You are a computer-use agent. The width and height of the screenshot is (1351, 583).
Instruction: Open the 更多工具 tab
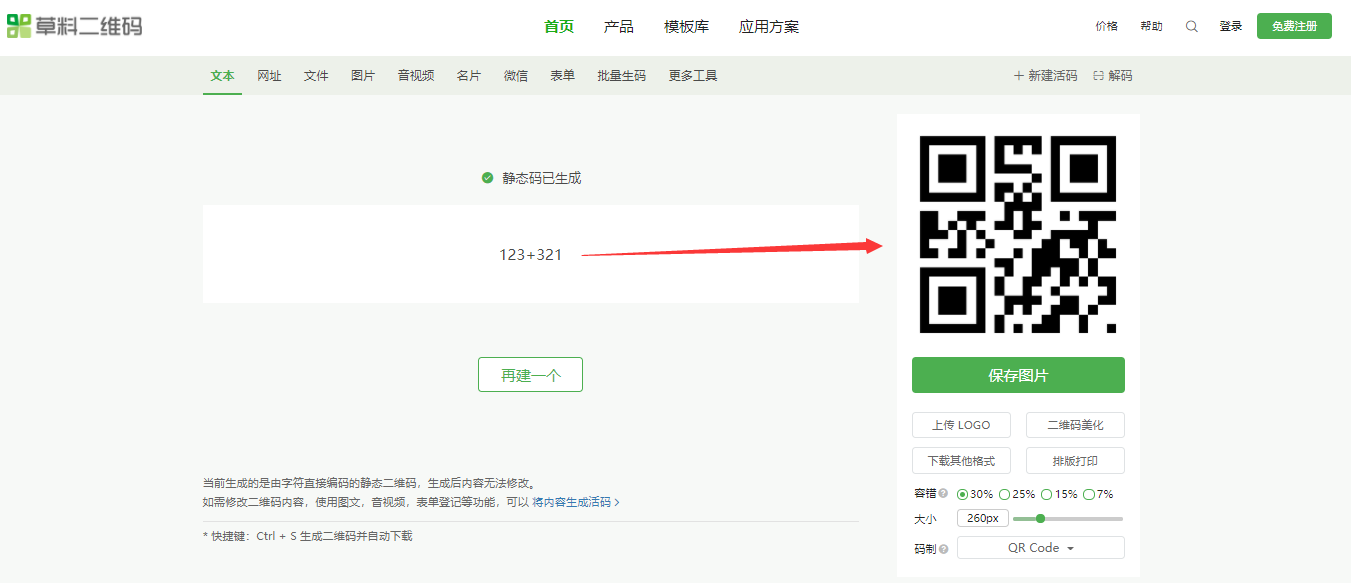[x=693, y=76]
